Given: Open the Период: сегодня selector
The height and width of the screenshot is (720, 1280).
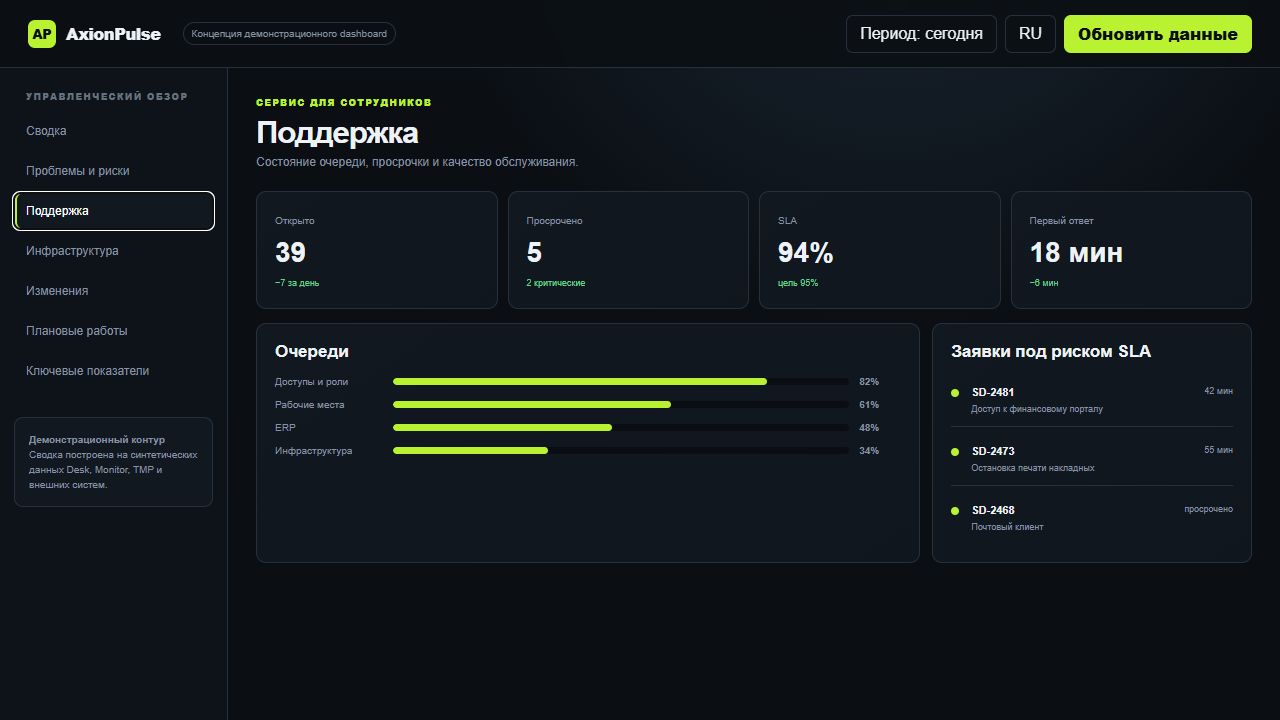Looking at the screenshot, I should pyautogui.click(x=921, y=34).
